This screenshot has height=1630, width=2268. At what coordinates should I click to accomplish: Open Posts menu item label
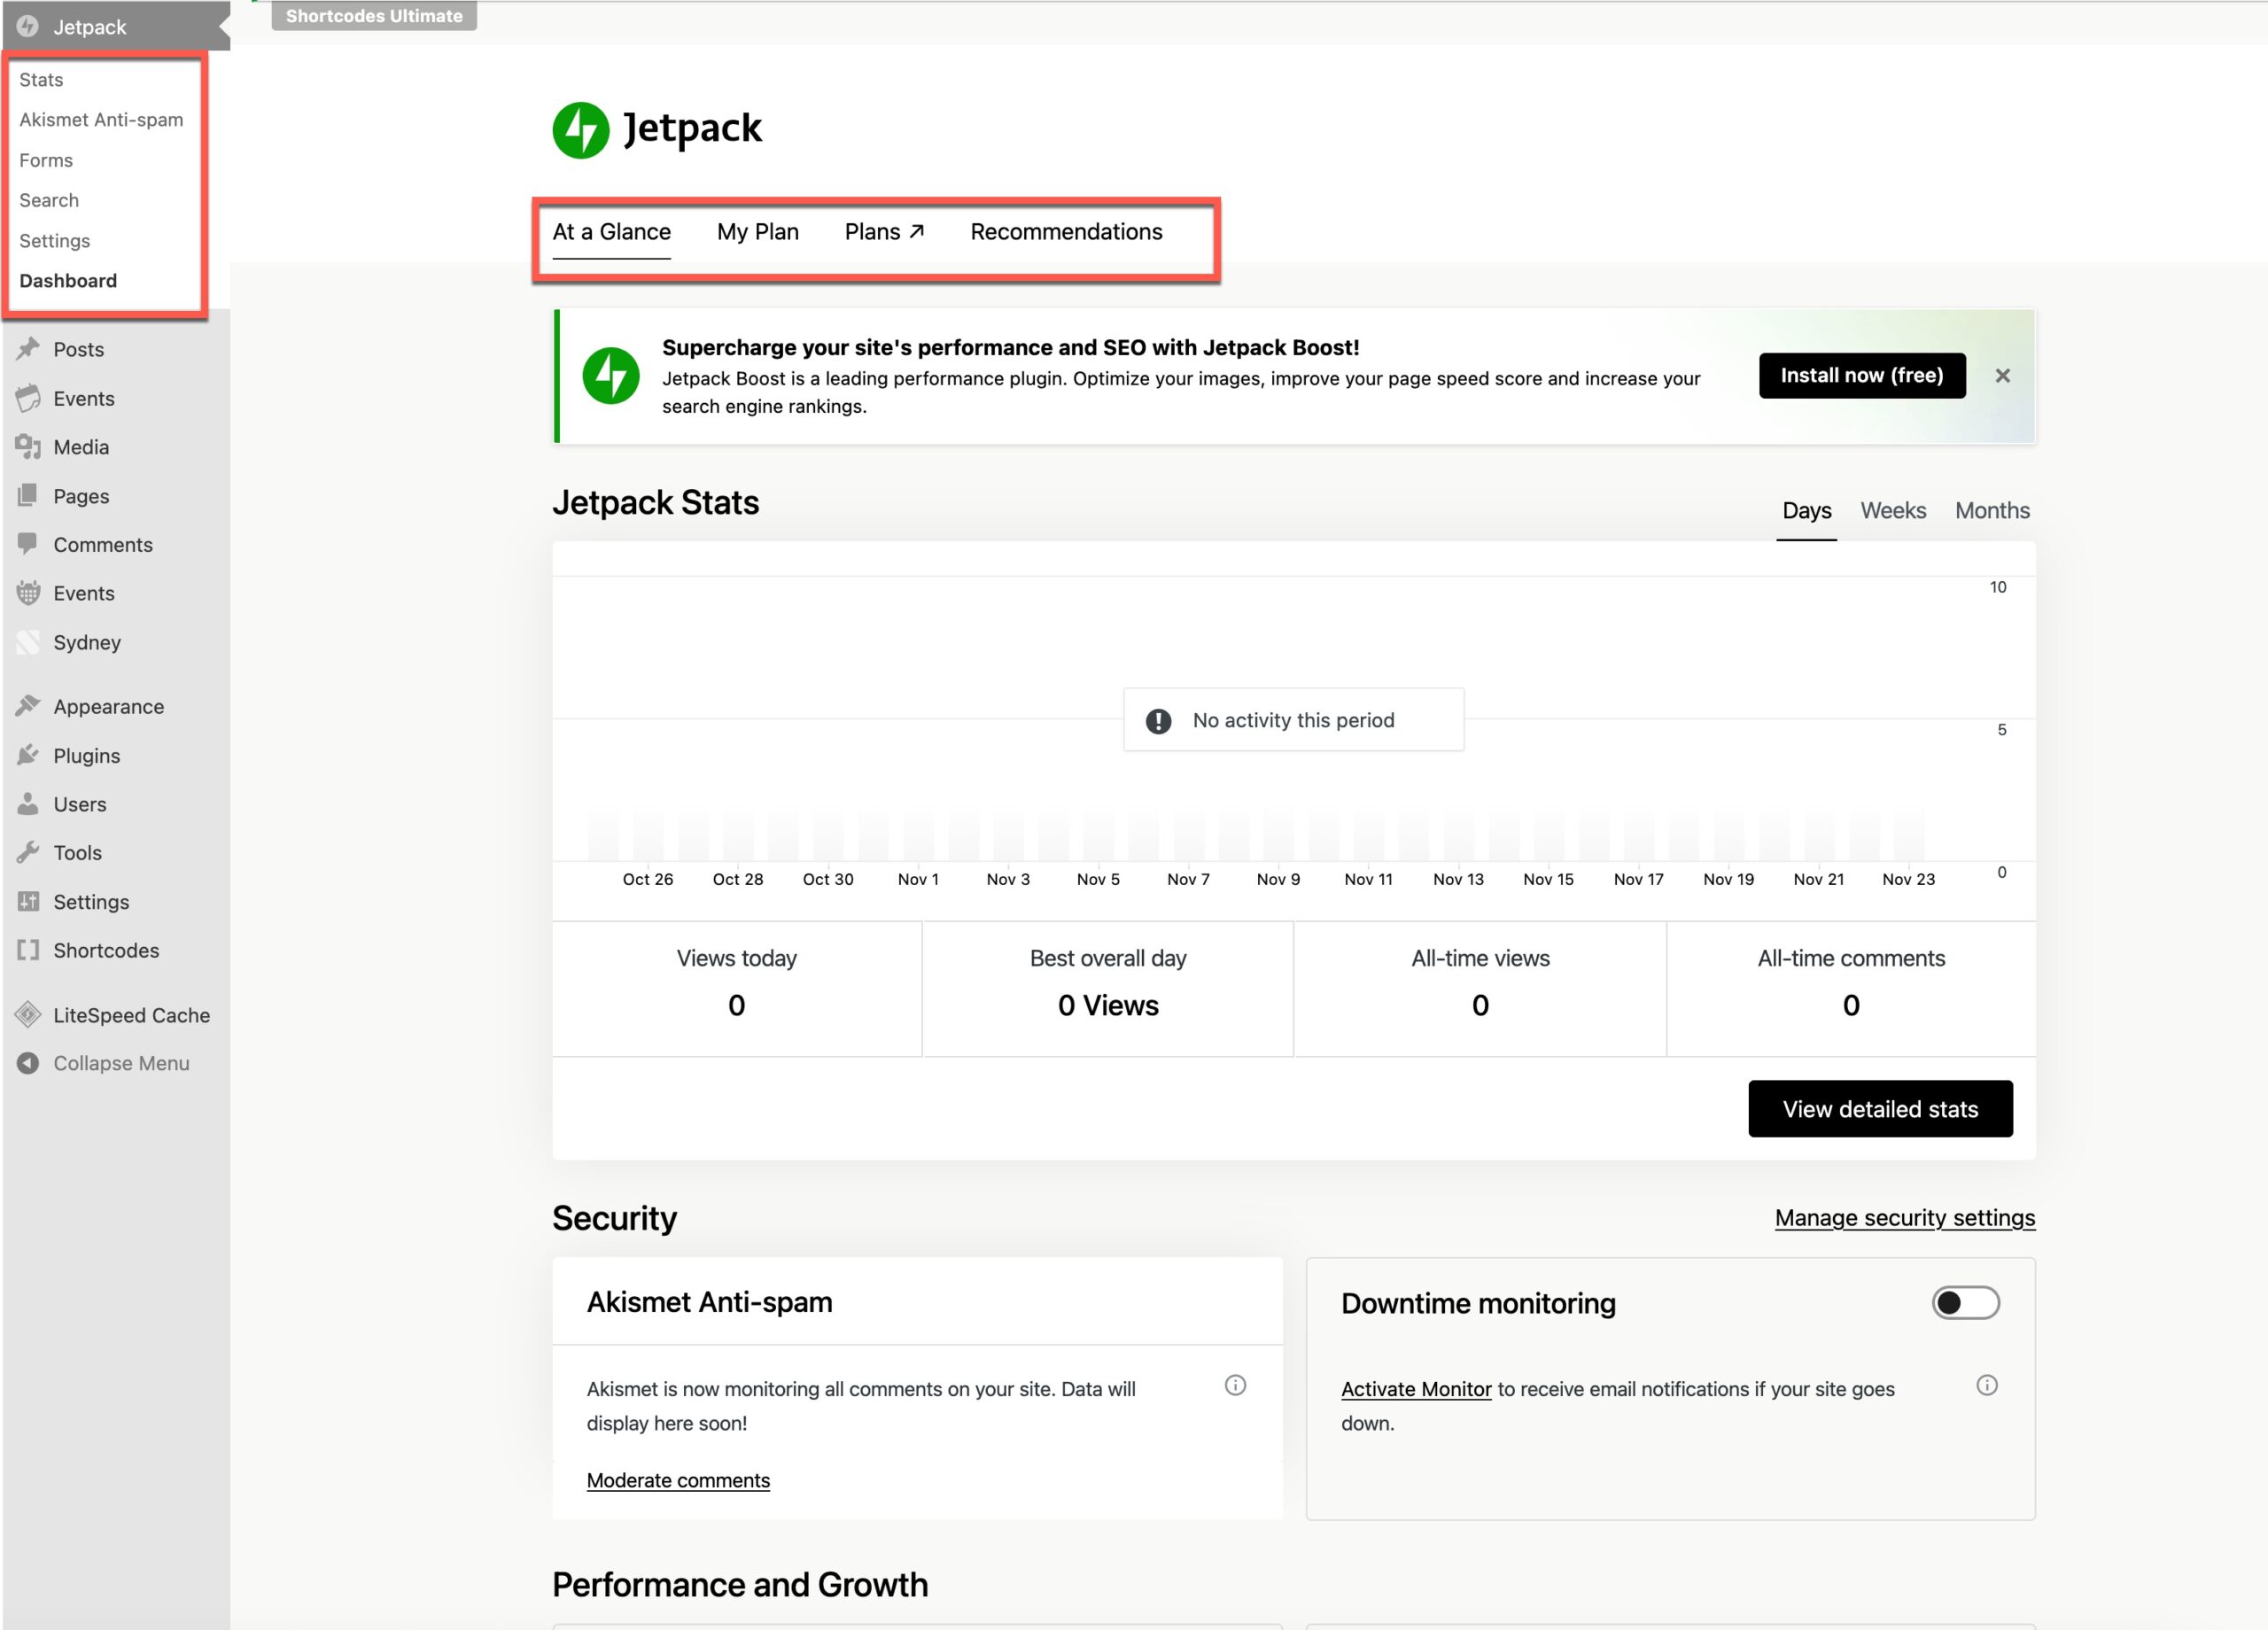coord(79,349)
